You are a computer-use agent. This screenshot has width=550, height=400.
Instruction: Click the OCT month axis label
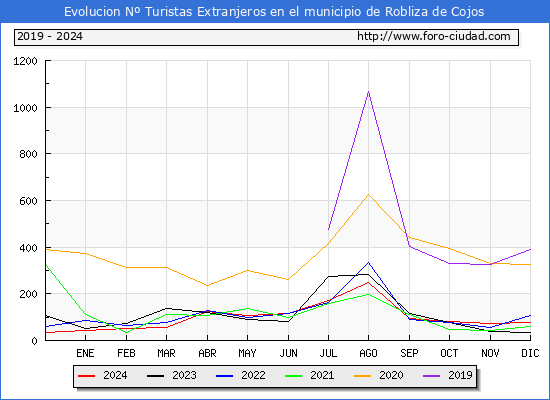point(449,353)
